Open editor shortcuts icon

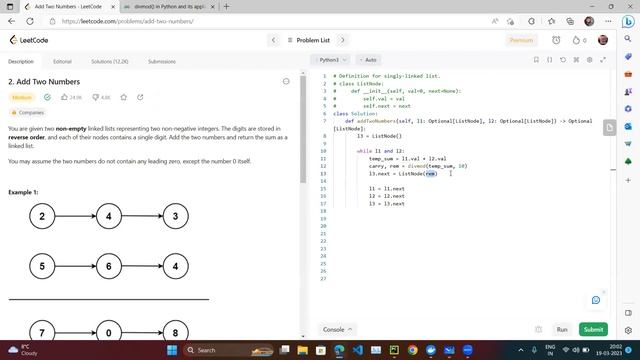(x=576, y=60)
